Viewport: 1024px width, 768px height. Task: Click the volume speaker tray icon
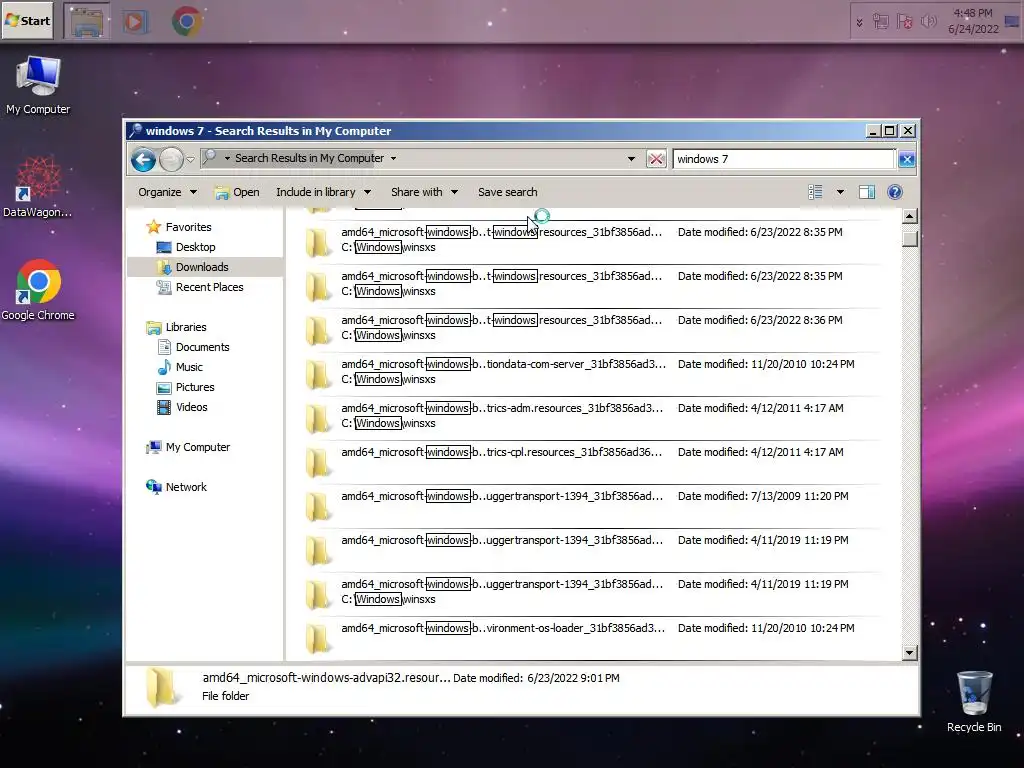point(929,22)
